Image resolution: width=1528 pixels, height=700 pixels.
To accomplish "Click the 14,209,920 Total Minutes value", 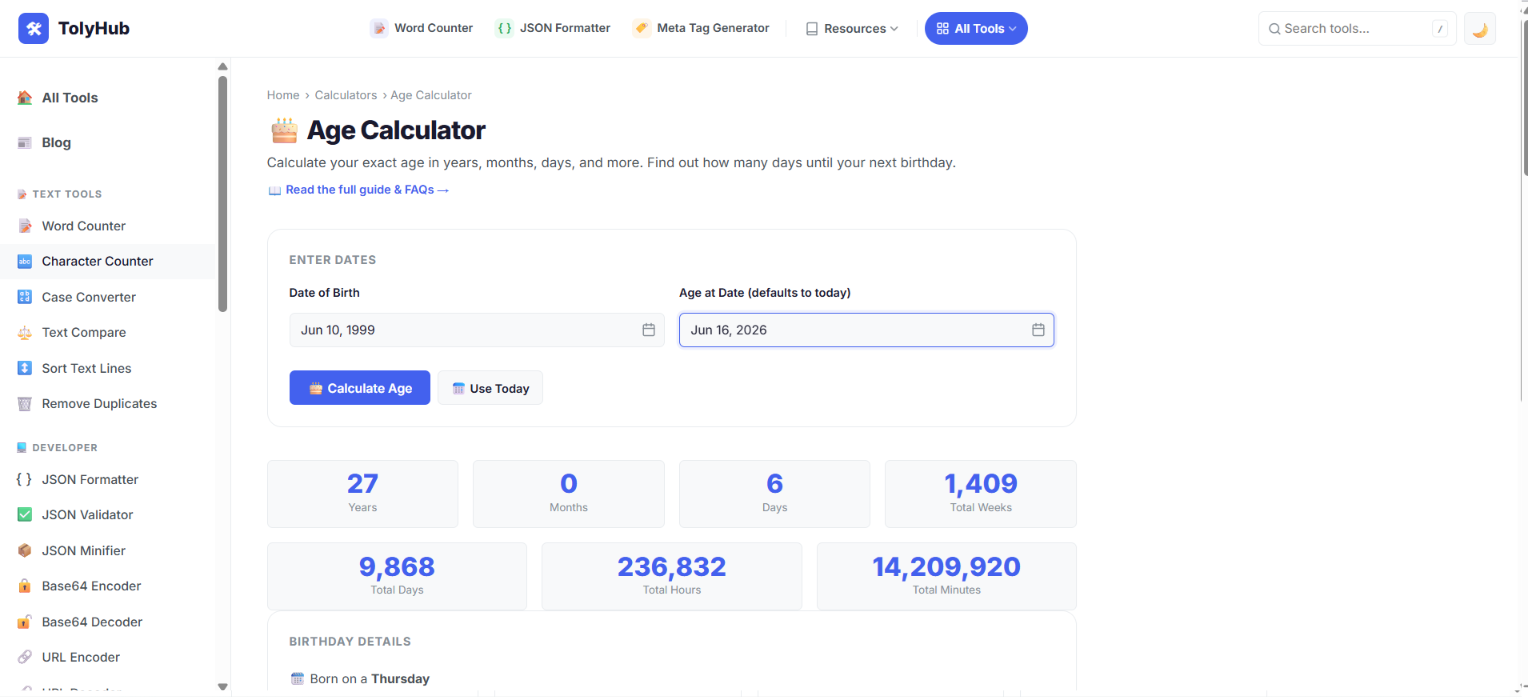I will [947, 567].
